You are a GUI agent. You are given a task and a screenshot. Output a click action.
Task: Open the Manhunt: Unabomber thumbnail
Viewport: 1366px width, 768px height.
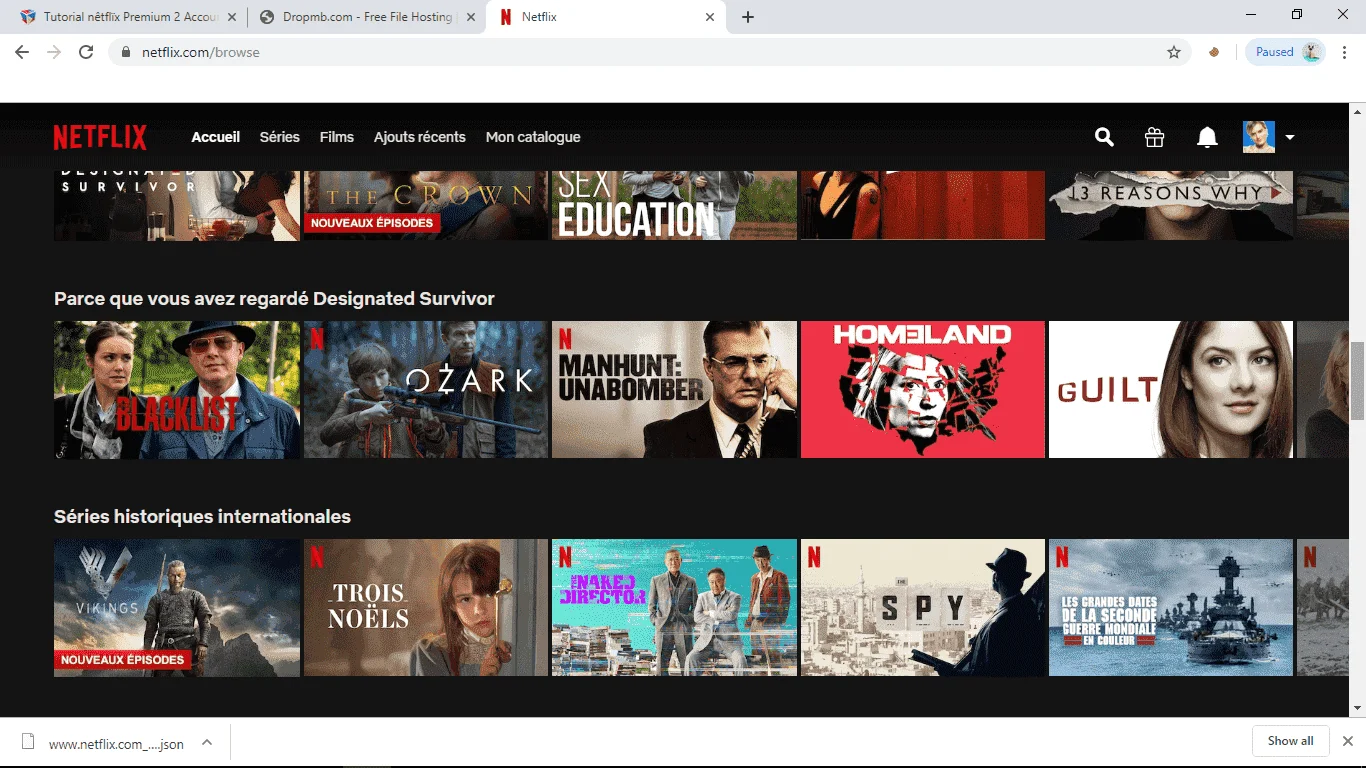coord(675,390)
